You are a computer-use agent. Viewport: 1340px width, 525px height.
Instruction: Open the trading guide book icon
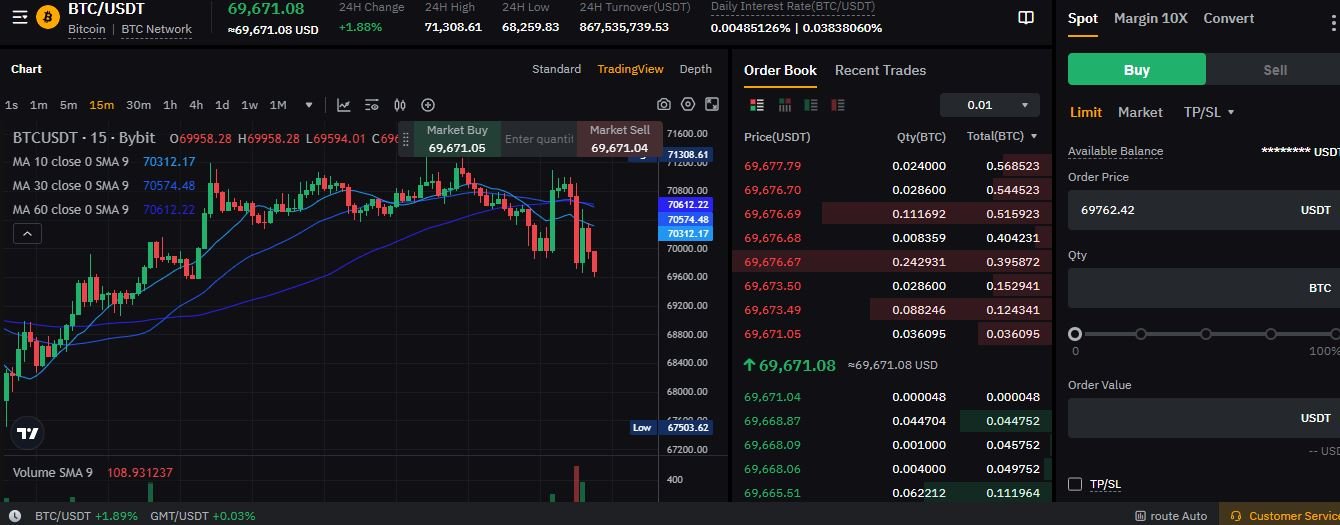[x=1025, y=18]
